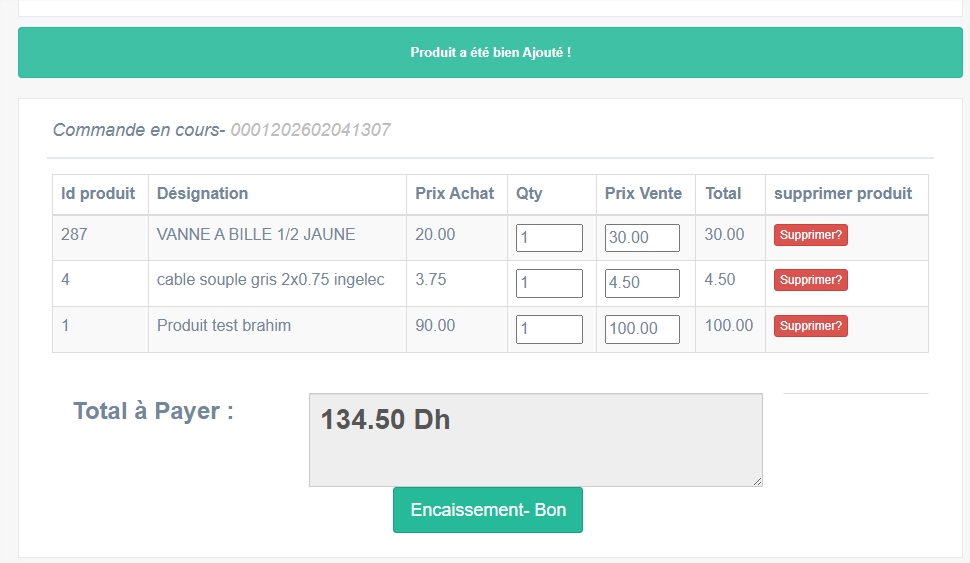This screenshot has height=563, width=970.
Task: Remove the cable souple gris product row
Action: click(810, 280)
